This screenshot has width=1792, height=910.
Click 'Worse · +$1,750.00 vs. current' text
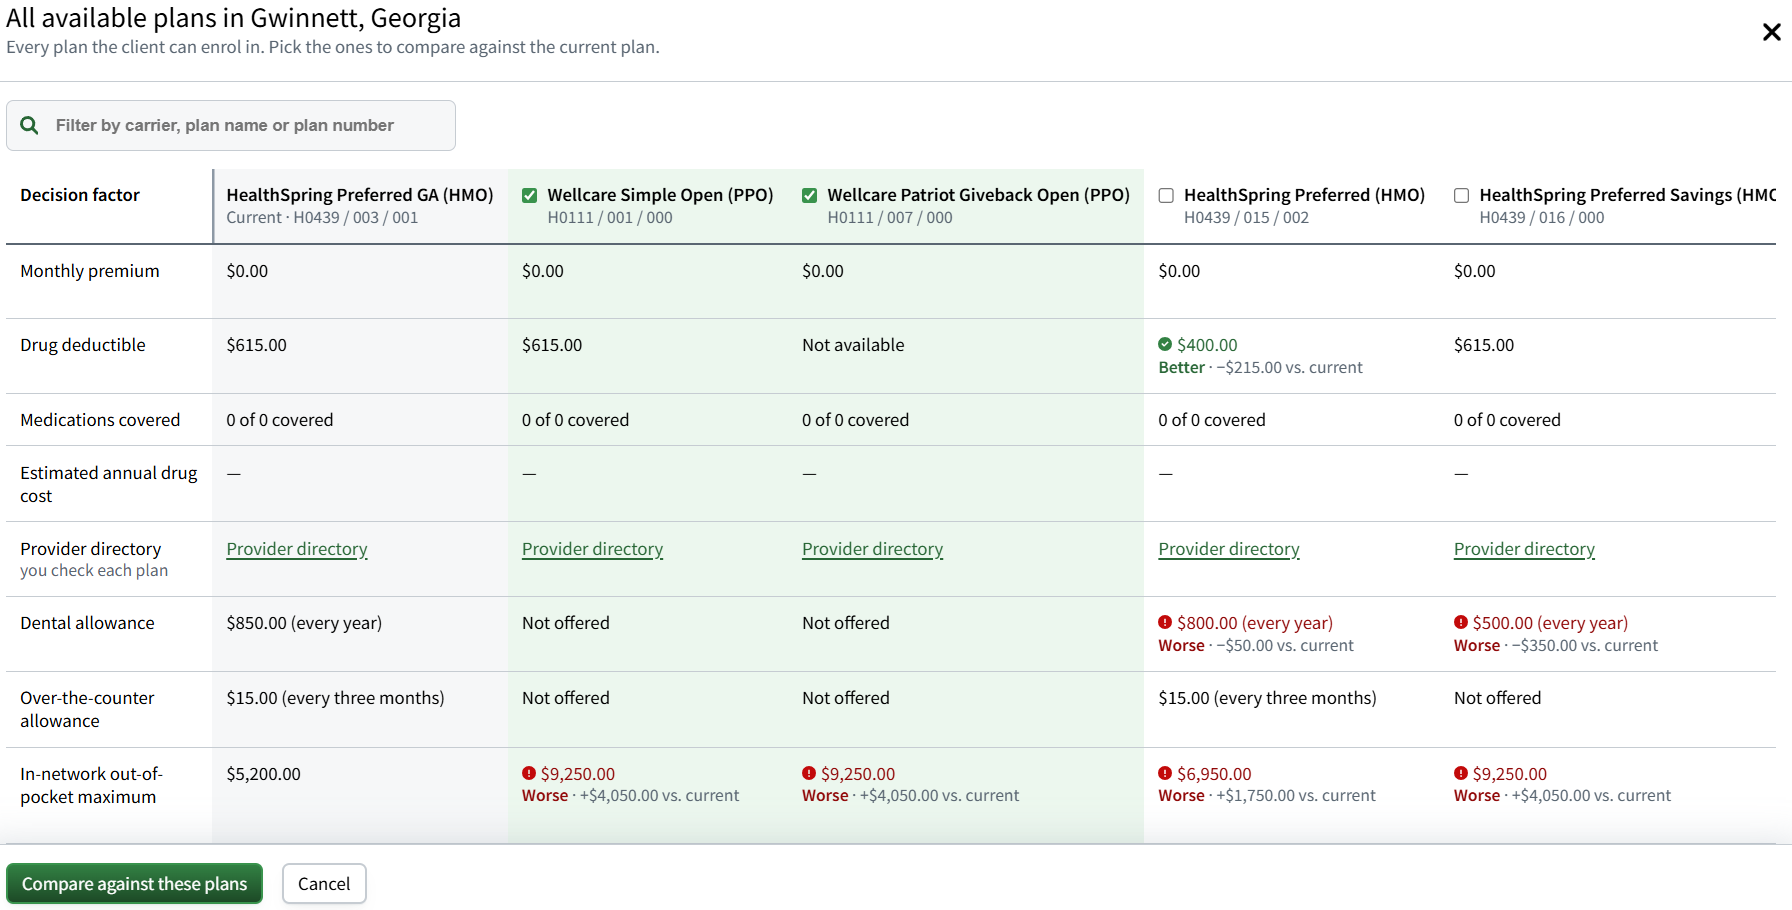(1267, 796)
